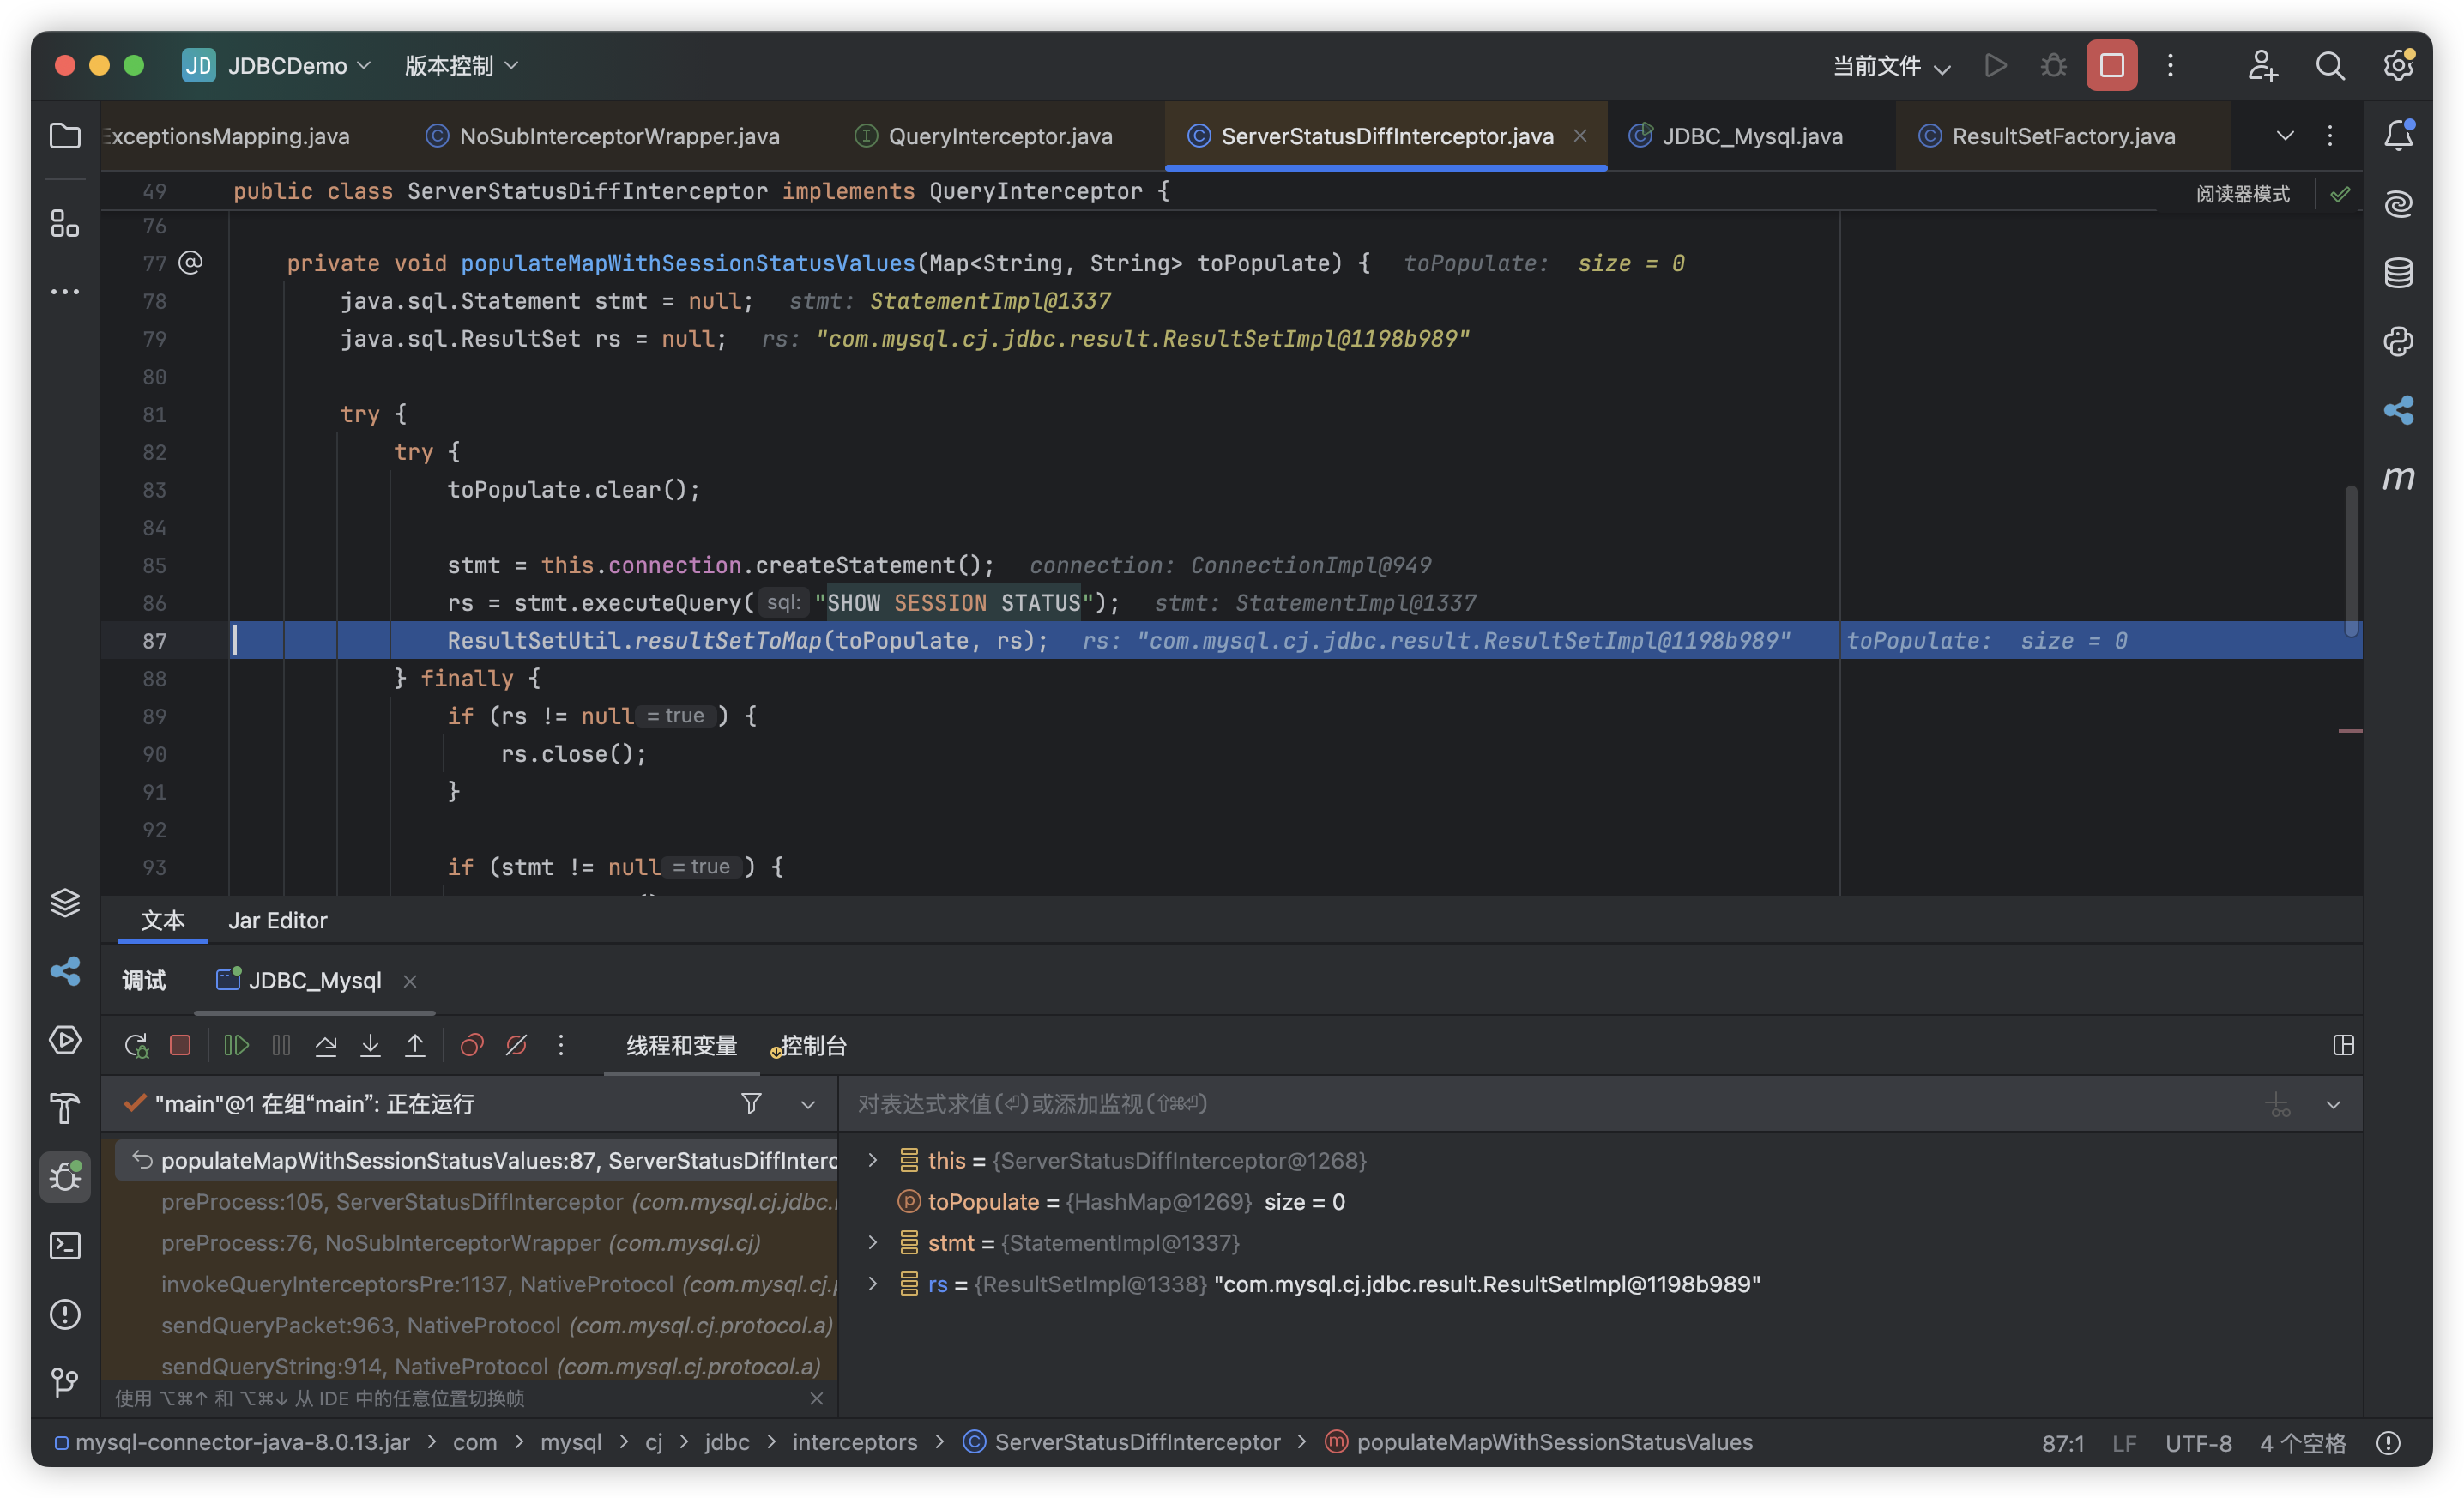Image resolution: width=2464 pixels, height=1498 pixels.
Task: Show the hidden editor tabs list
Action: (2285, 135)
